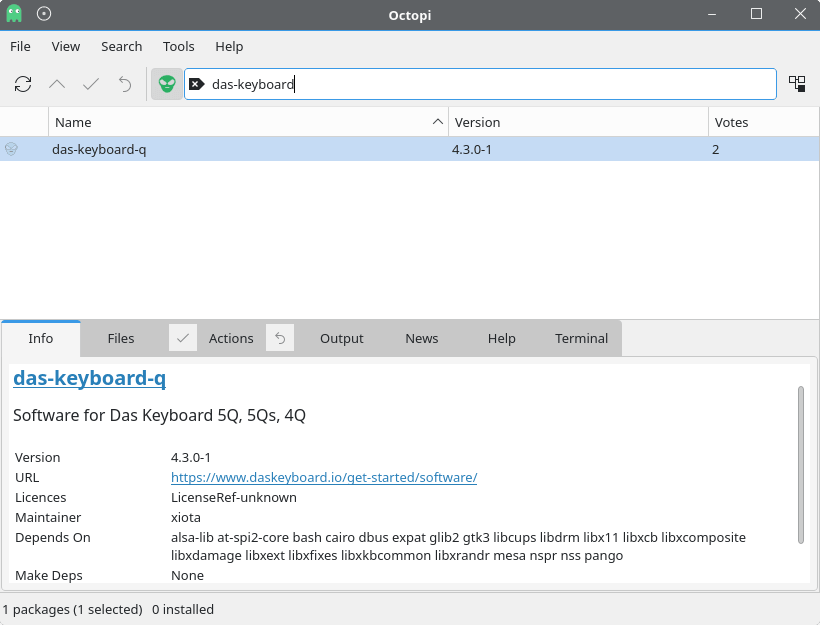
Task: Open the daskeyboard.io software URL link
Action: [x=324, y=478]
